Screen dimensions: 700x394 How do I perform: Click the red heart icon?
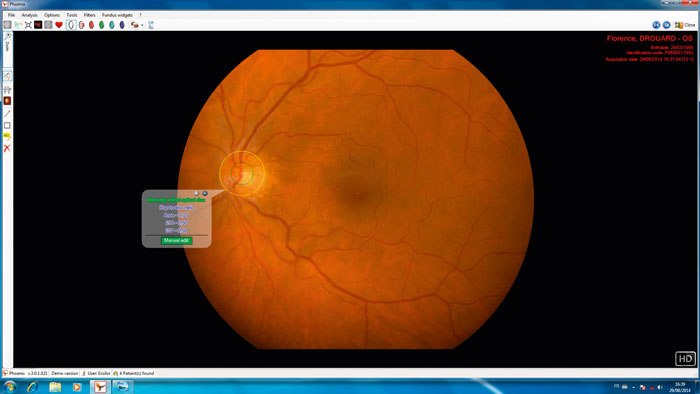click(58, 25)
